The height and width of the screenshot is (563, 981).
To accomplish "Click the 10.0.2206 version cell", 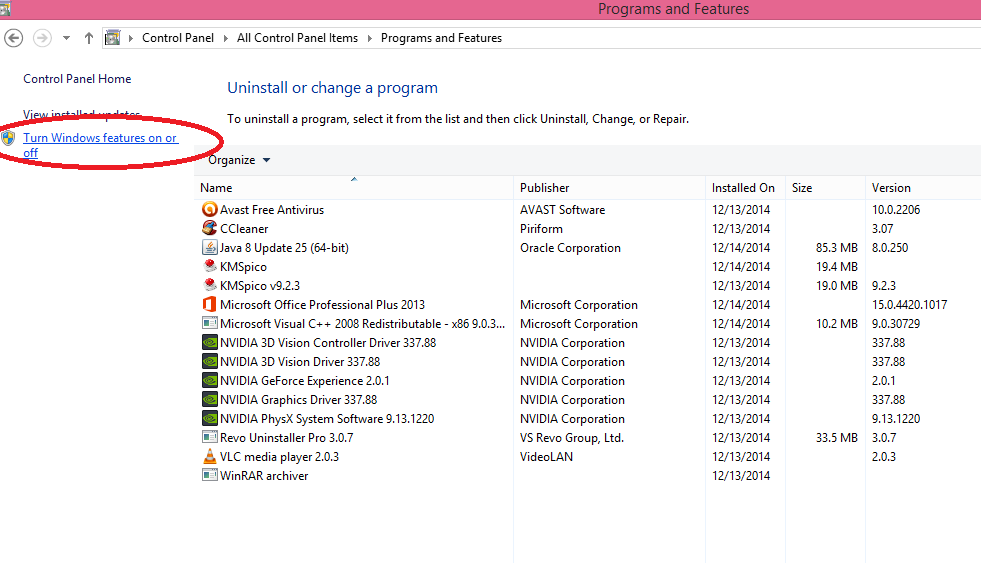I will pos(896,210).
